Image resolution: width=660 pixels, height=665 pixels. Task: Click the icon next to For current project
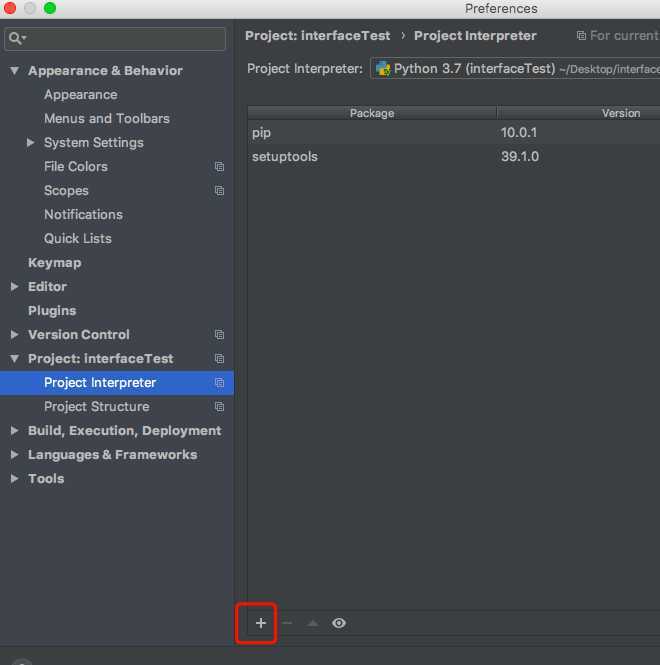[x=581, y=36]
